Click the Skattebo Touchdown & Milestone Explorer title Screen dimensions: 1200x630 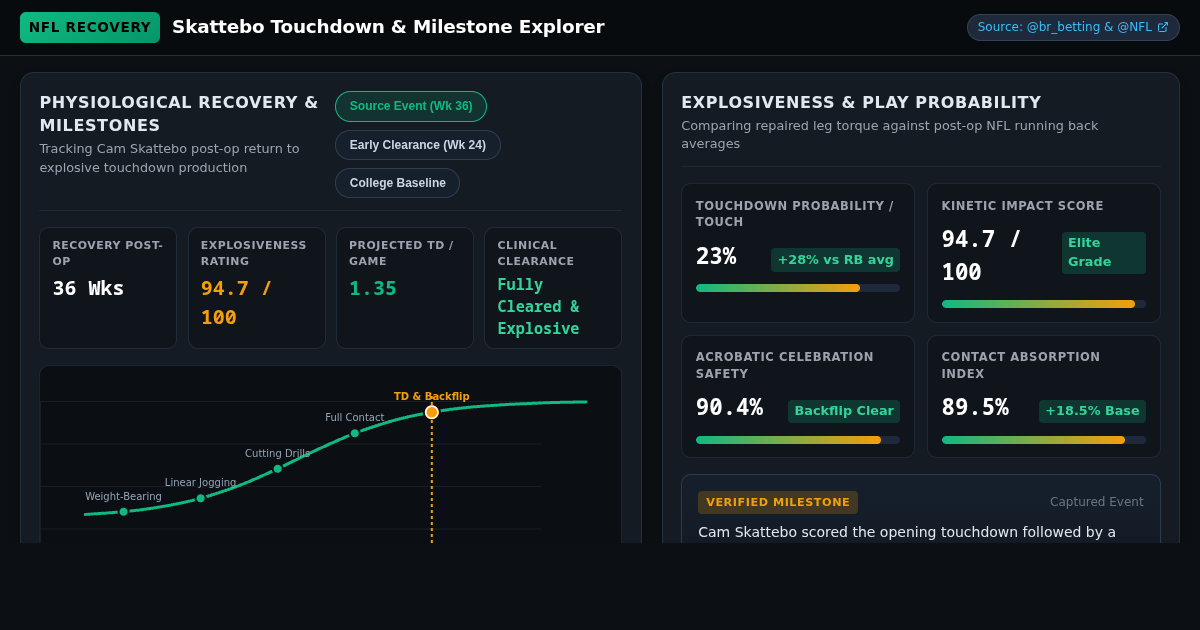coord(388,27)
